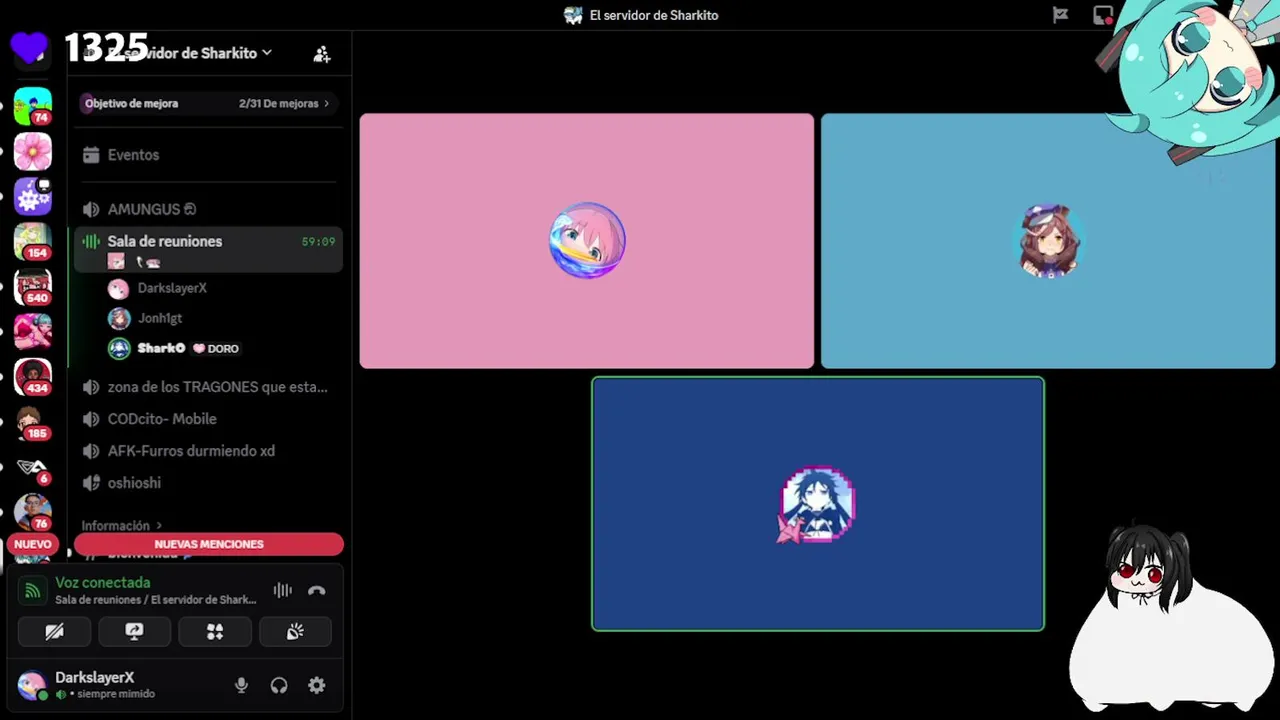
Task: Open the DarkslayerX user panel avatar
Action: coord(32,685)
